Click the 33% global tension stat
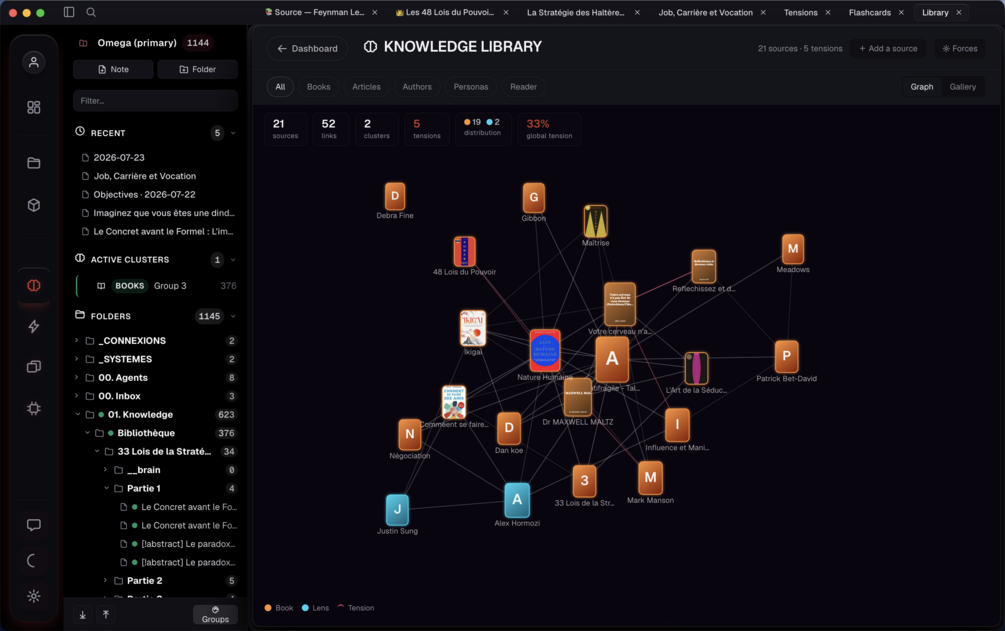 (x=549, y=128)
